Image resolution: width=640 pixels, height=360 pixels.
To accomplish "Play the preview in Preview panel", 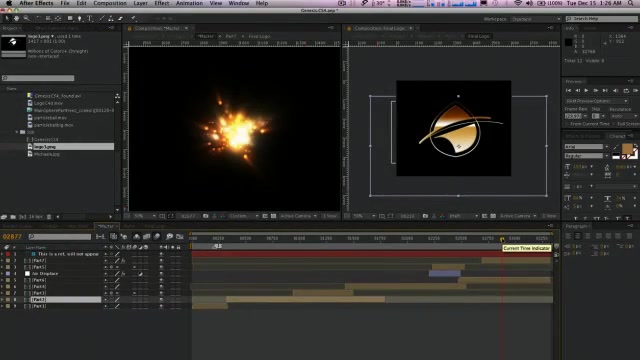I will pos(587,90).
